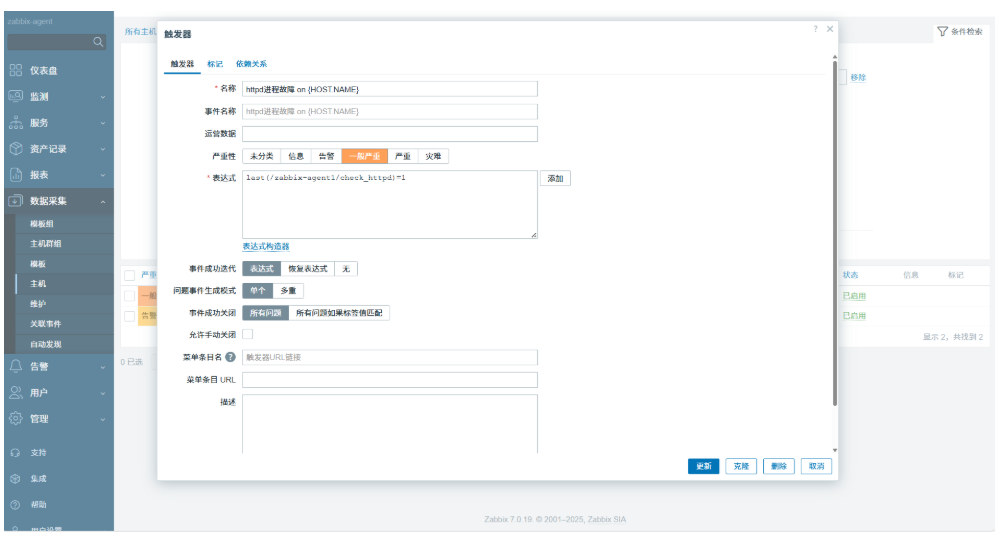Click inside the 描述 text area
The image size is (995, 542).
(390, 424)
